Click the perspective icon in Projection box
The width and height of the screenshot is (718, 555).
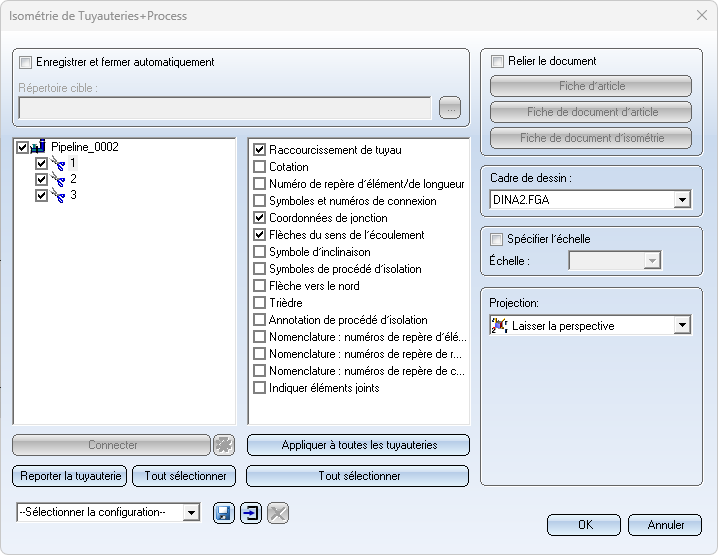[500, 326]
